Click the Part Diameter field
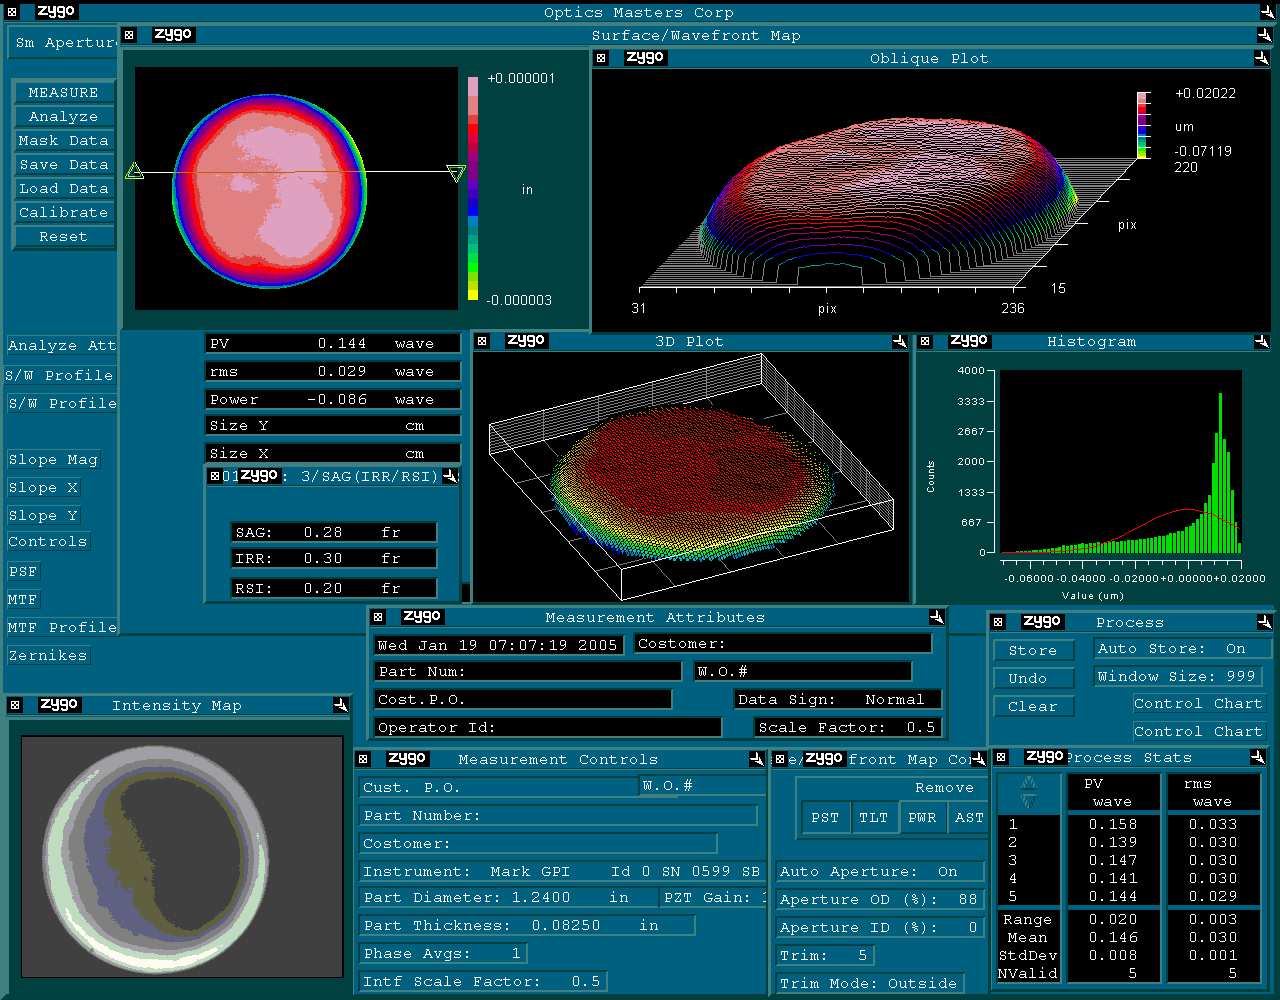This screenshot has width=1280, height=1000. (508, 898)
